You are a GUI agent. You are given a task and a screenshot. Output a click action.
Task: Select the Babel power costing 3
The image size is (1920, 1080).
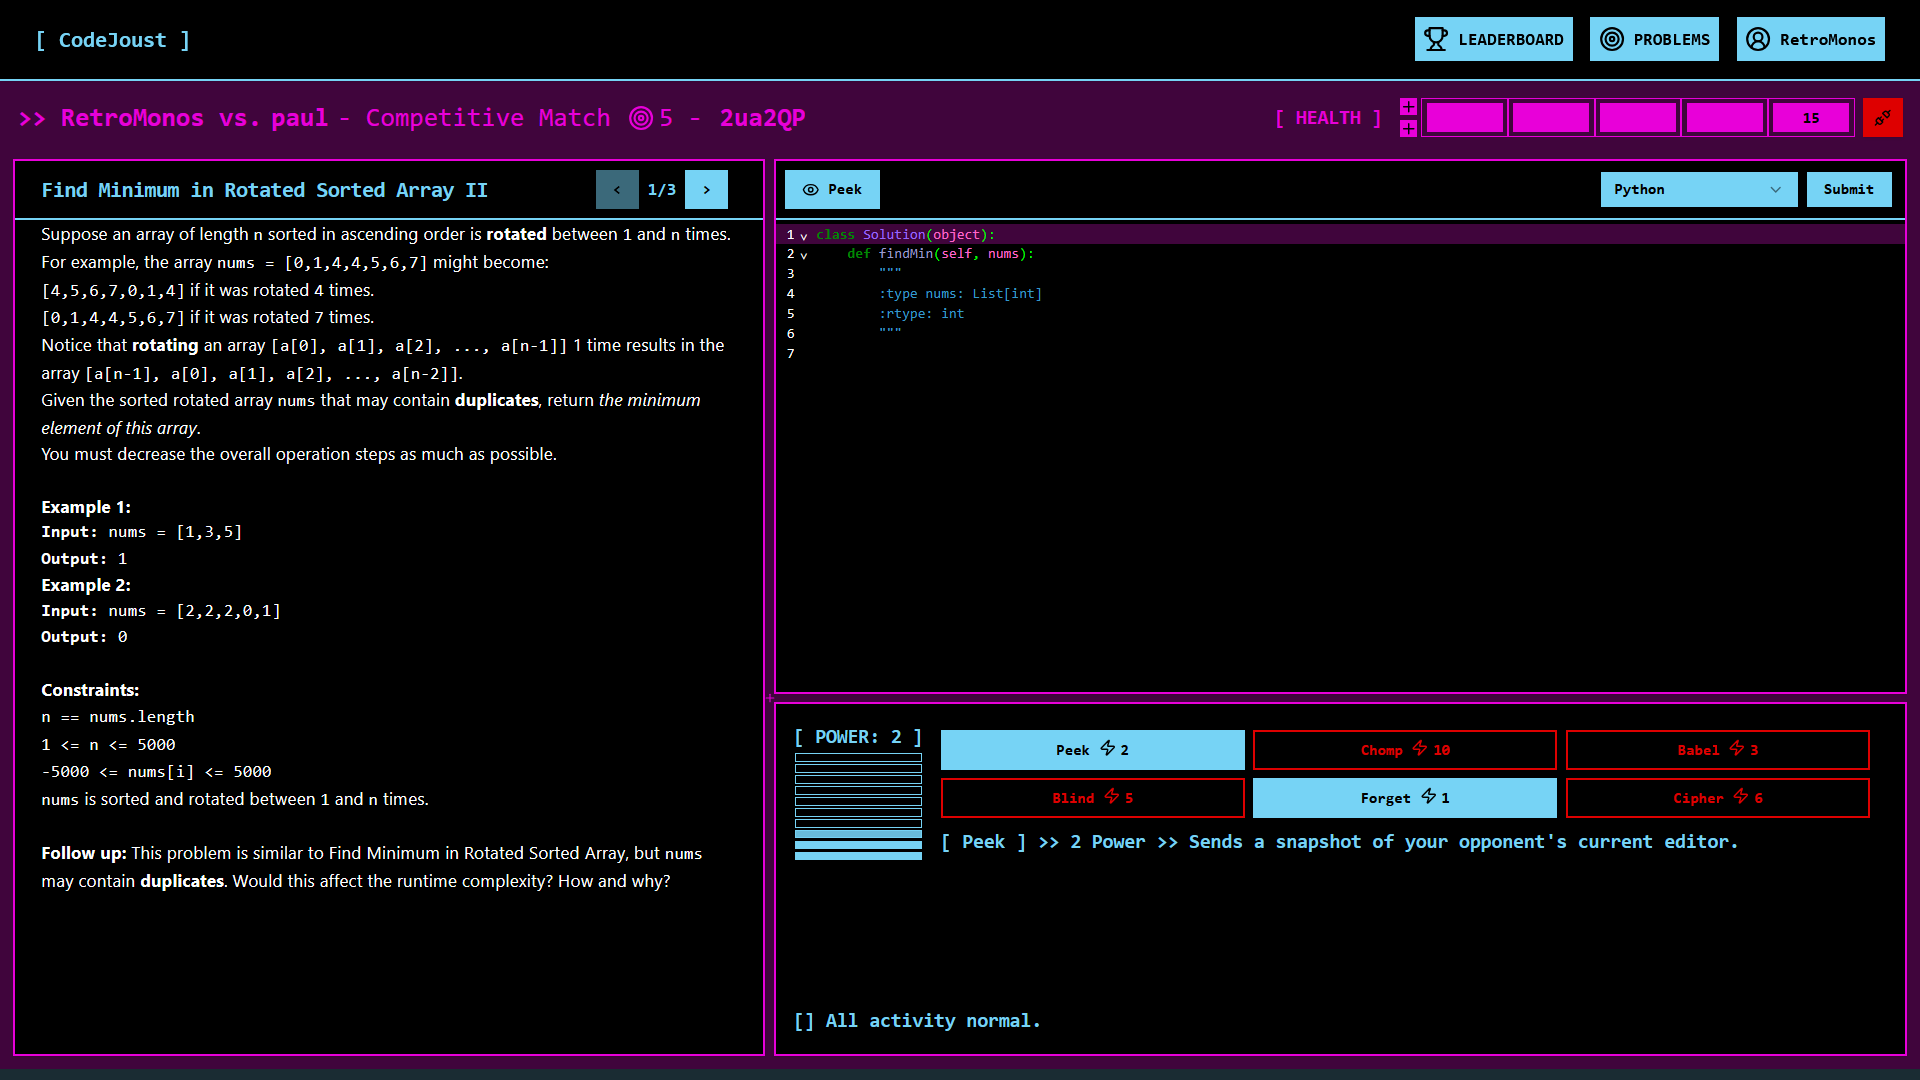coord(1717,750)
